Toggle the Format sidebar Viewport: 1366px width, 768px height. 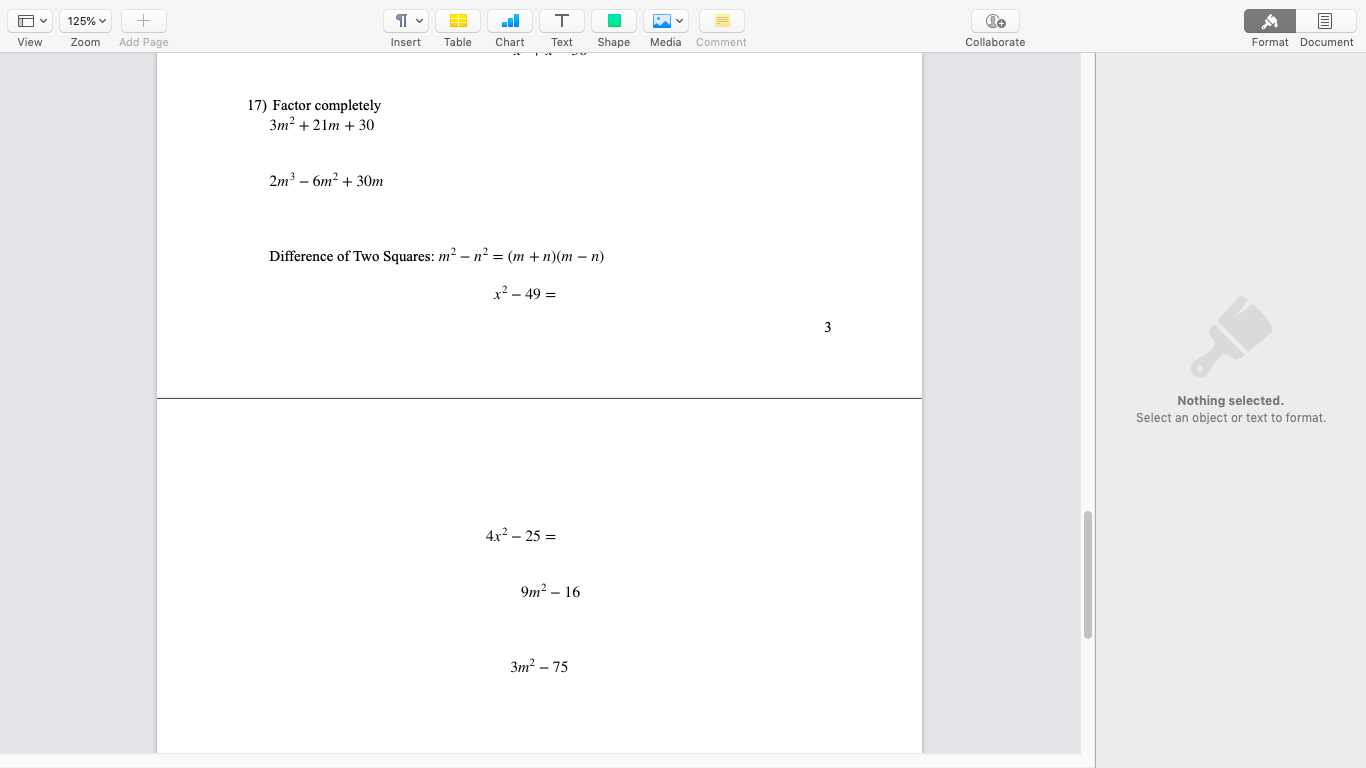(x=1268, y=20)
